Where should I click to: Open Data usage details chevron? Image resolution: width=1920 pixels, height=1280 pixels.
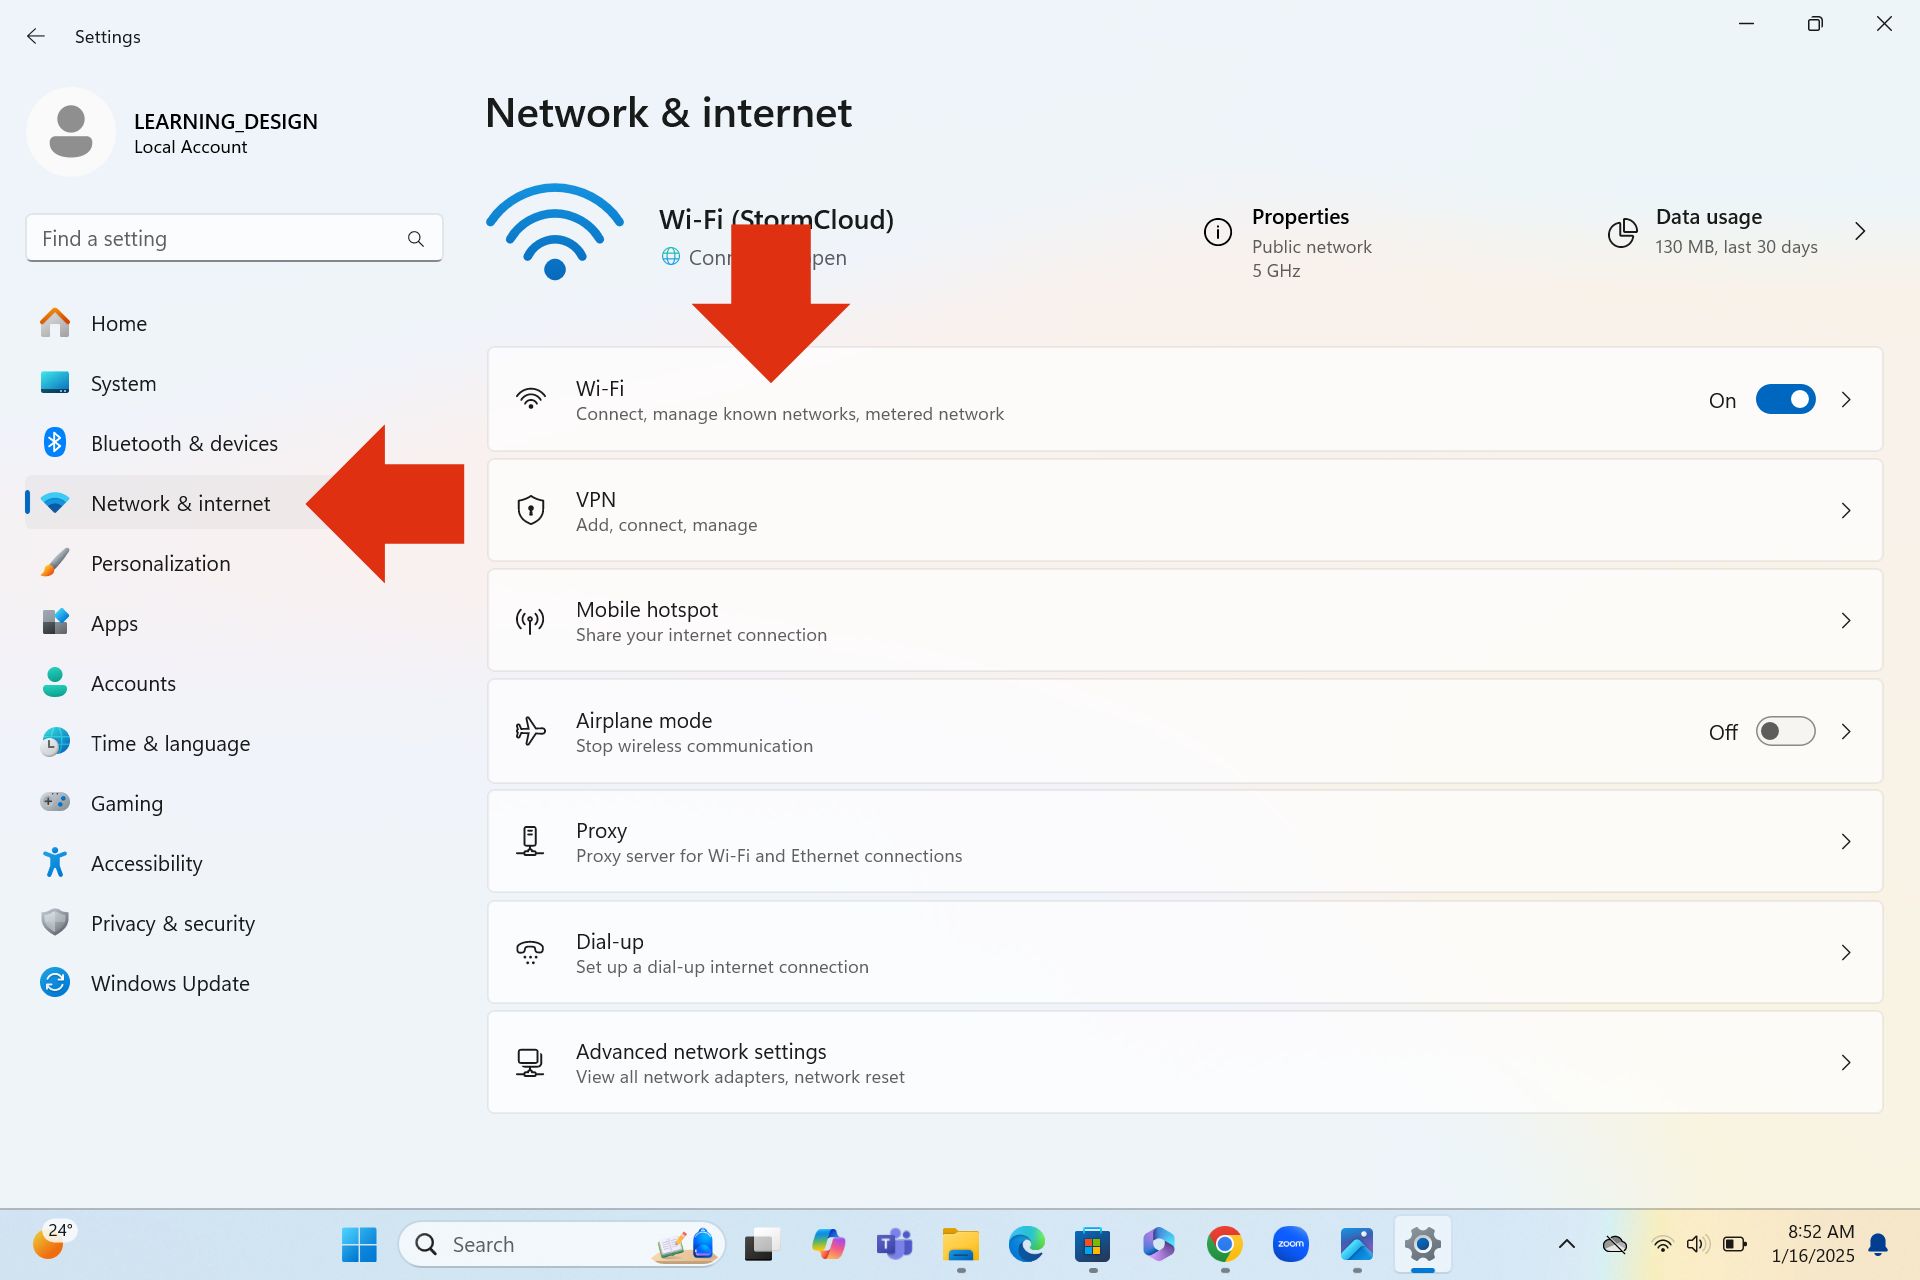click(x=1860, y=232)
